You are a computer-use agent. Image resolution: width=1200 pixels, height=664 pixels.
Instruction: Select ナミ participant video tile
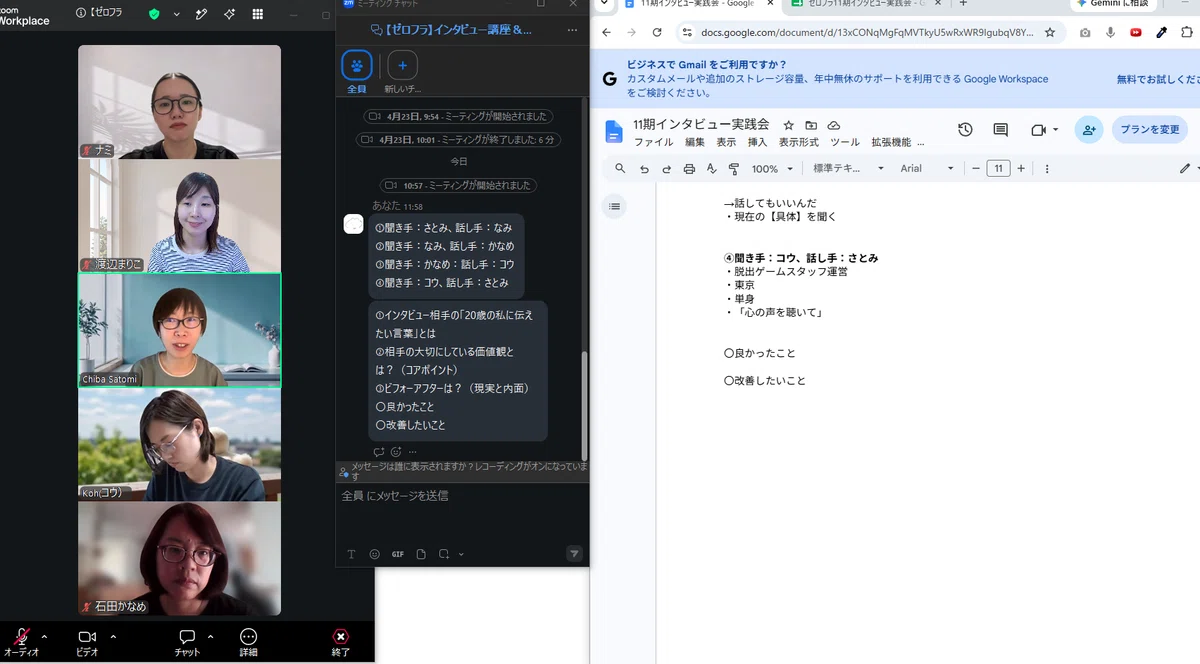[180, 102]
